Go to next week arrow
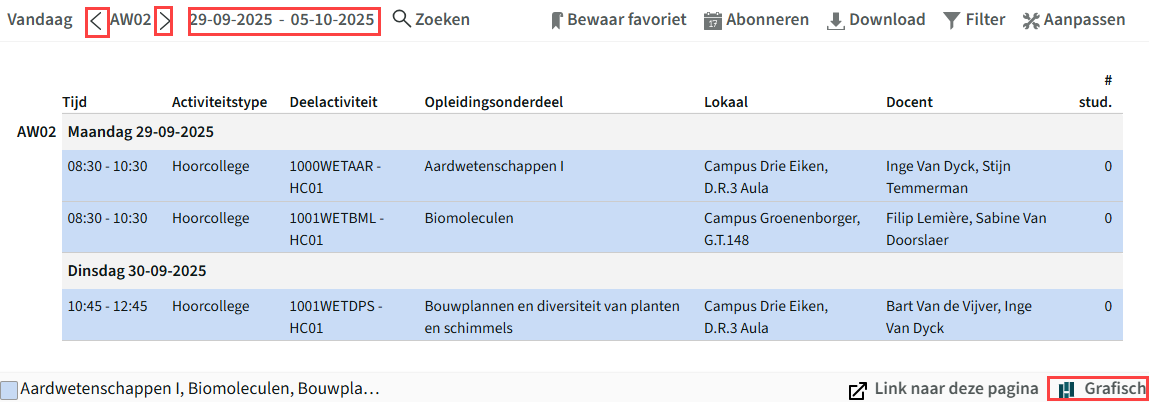This screenshot has width=1149, height=402. point(164,21)
